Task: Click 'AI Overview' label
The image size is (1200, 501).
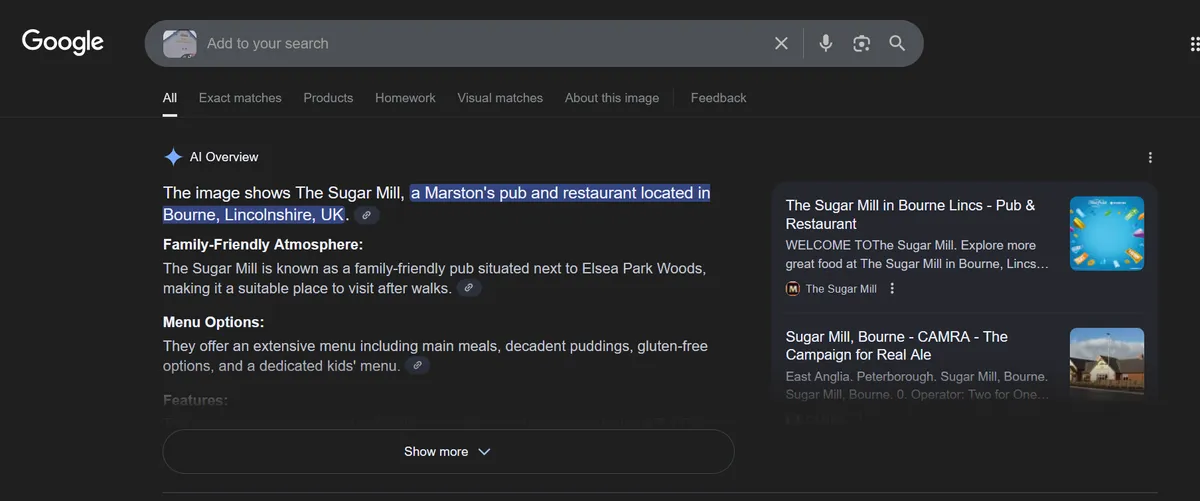Action: click(224, 157)
